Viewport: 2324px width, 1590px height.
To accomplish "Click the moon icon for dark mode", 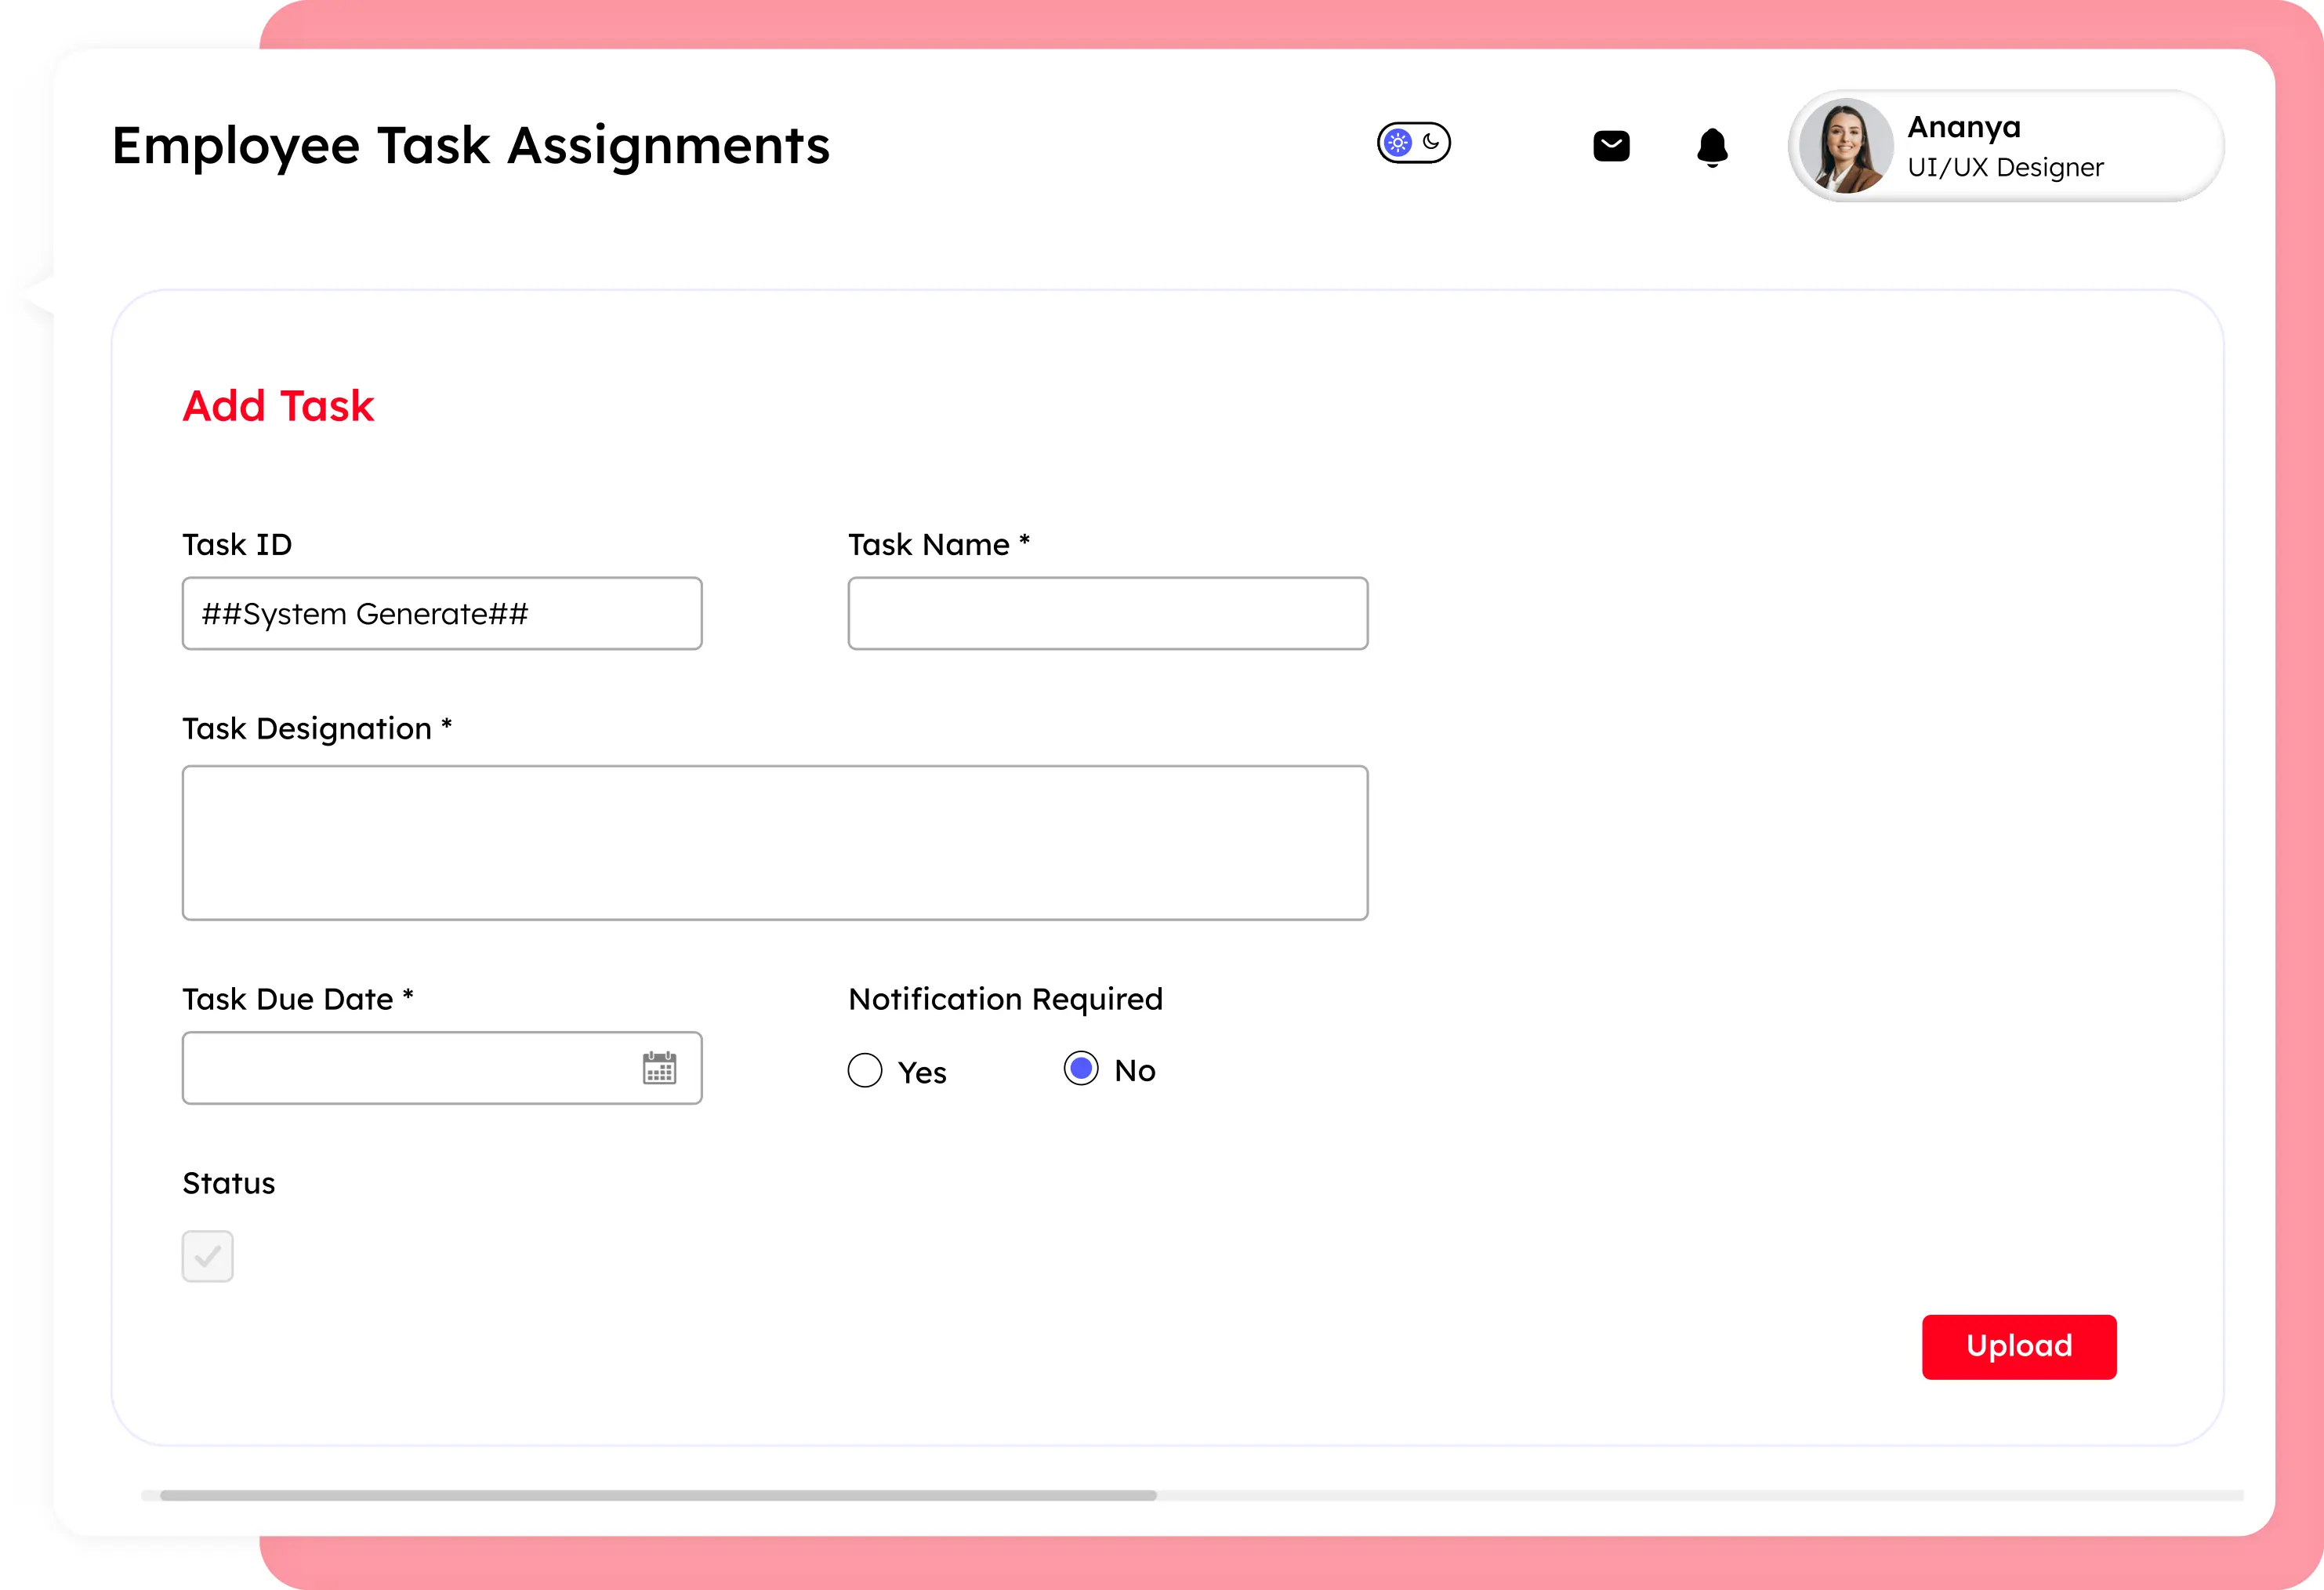I will (1432, 142).
